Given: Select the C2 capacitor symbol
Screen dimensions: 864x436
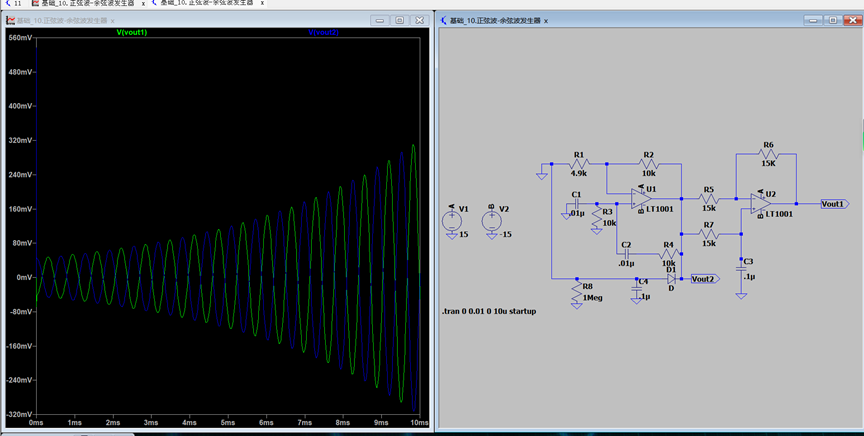Looking at the screenshot, I should pos(627,254).
